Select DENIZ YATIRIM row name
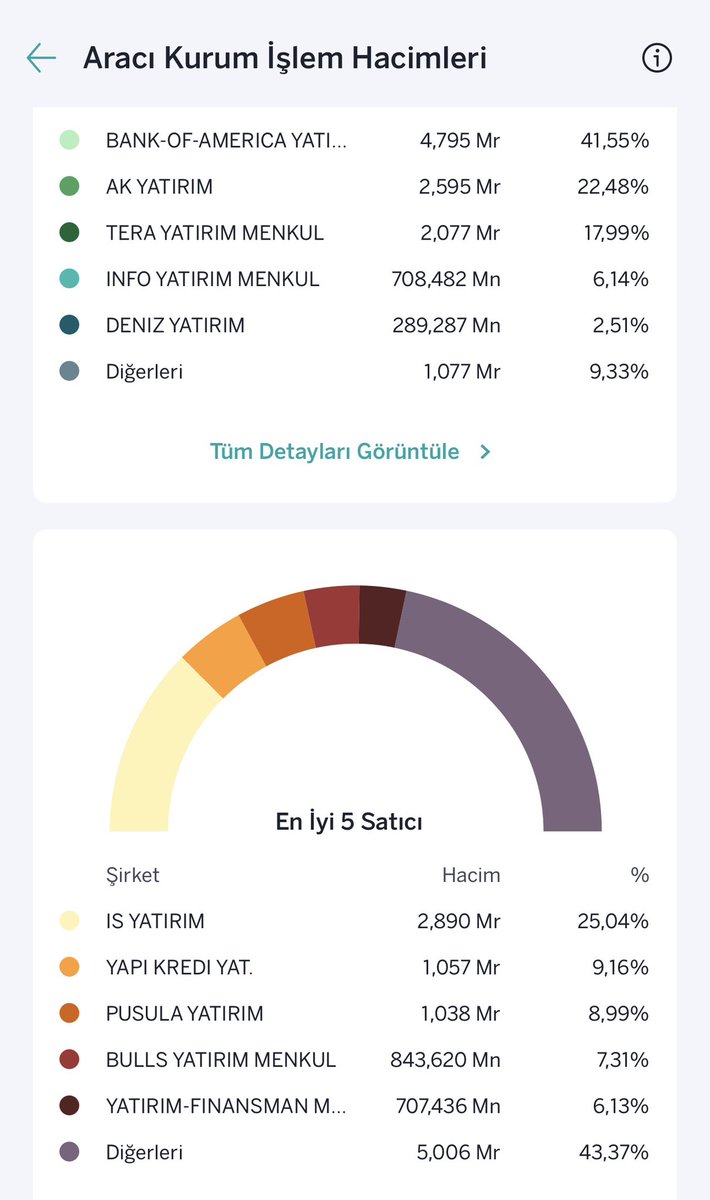The width and height of the screenshot is (710, 1200). coord(175,325)
